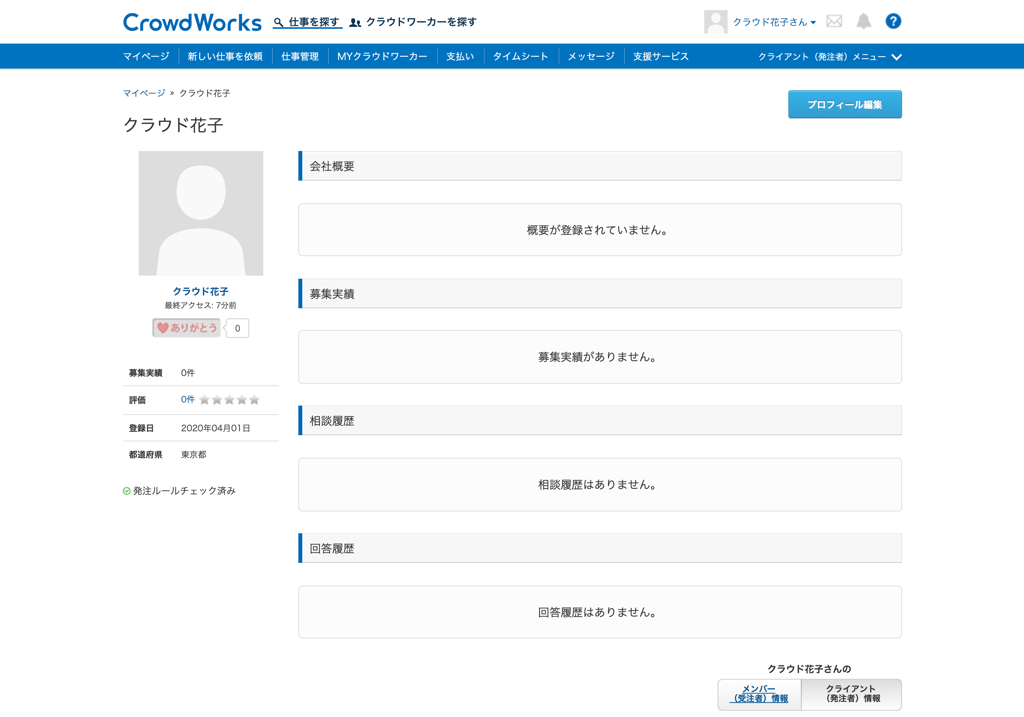
Task: Expand the クラウド花子さん account dropdown
Action: click(x=774, y=22)
